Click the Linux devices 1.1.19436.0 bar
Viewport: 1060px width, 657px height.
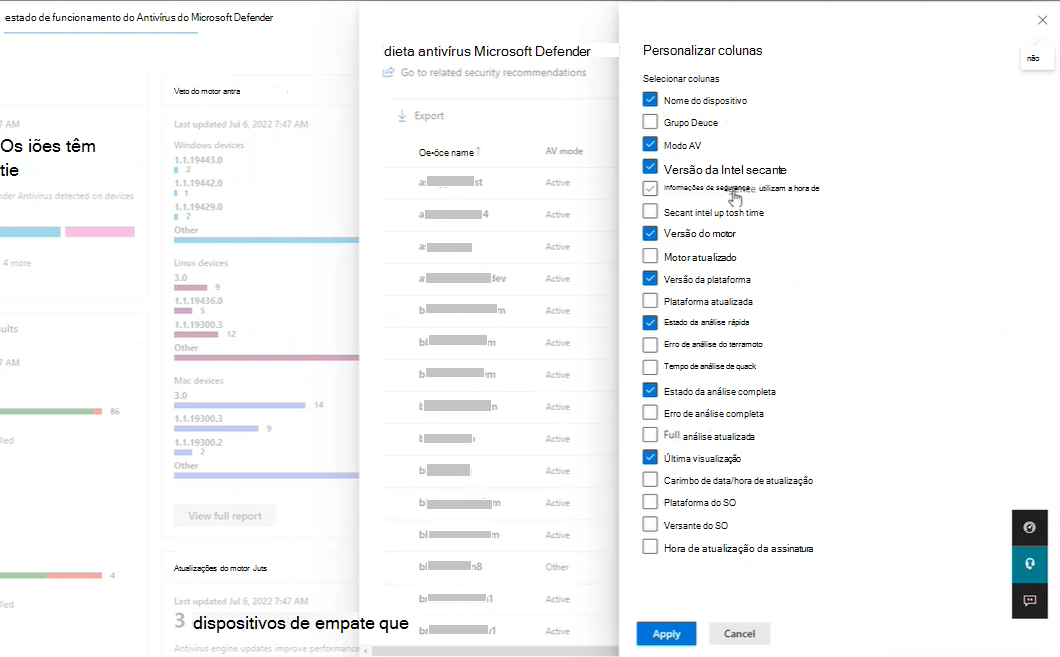coord(183,311)
